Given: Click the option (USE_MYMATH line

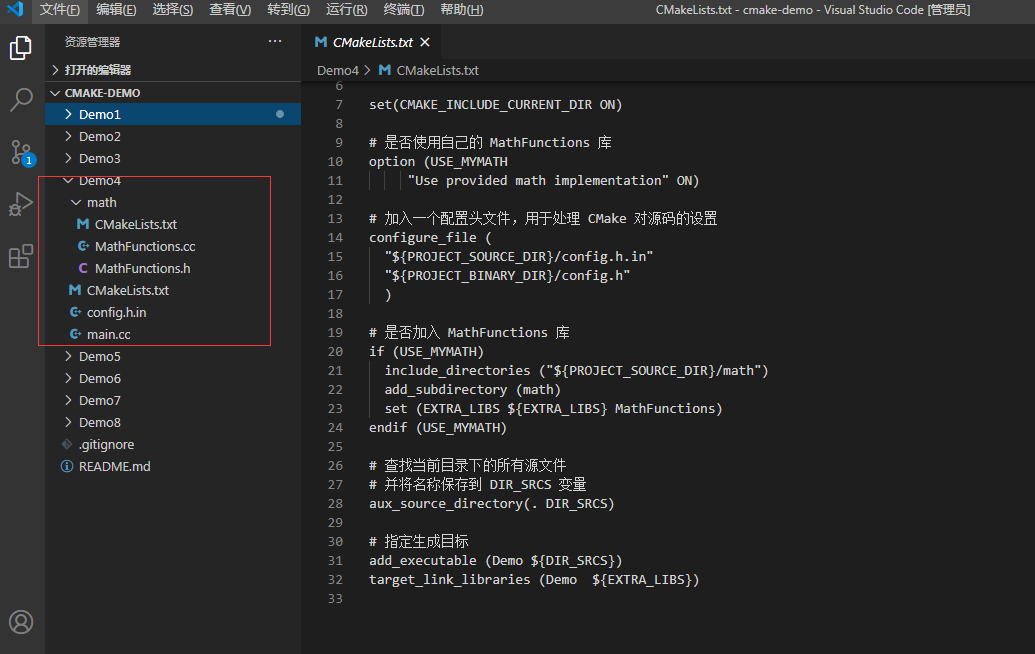Looking at the screenshot, I should coord(438,162).
